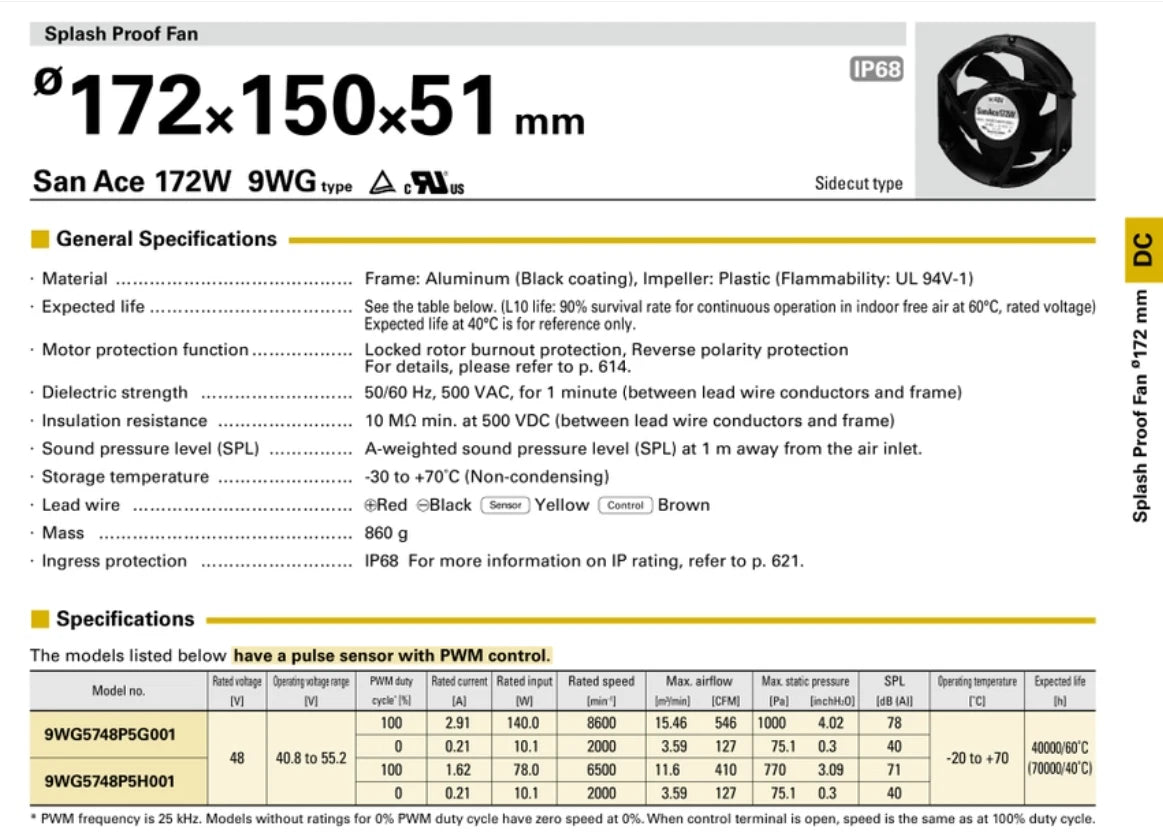Click the rated input value 140.0
Viewport: 1163px width, 832px height.
point(524,723)
